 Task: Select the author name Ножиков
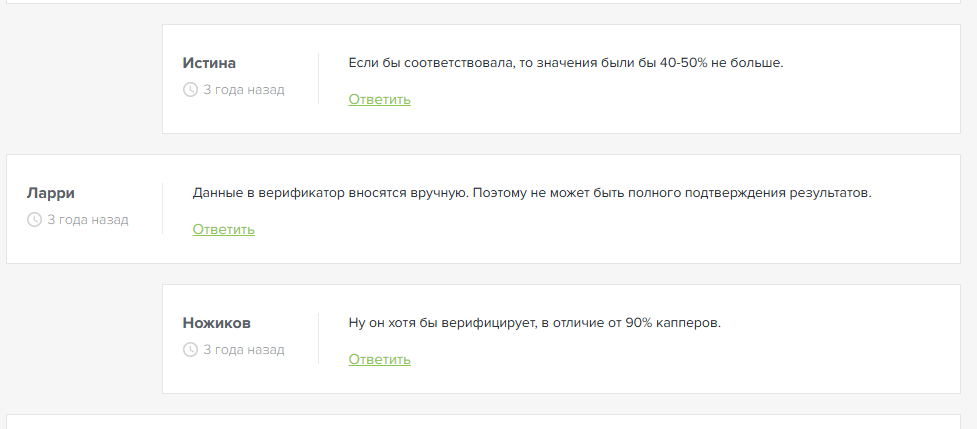(216, 323)
